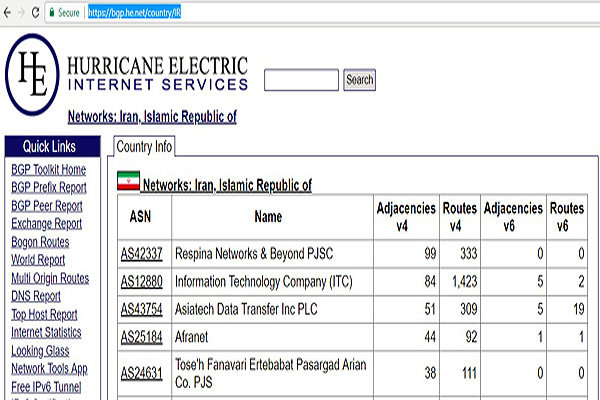
Task: Click the Quick Links panel header
Action: 53,146
